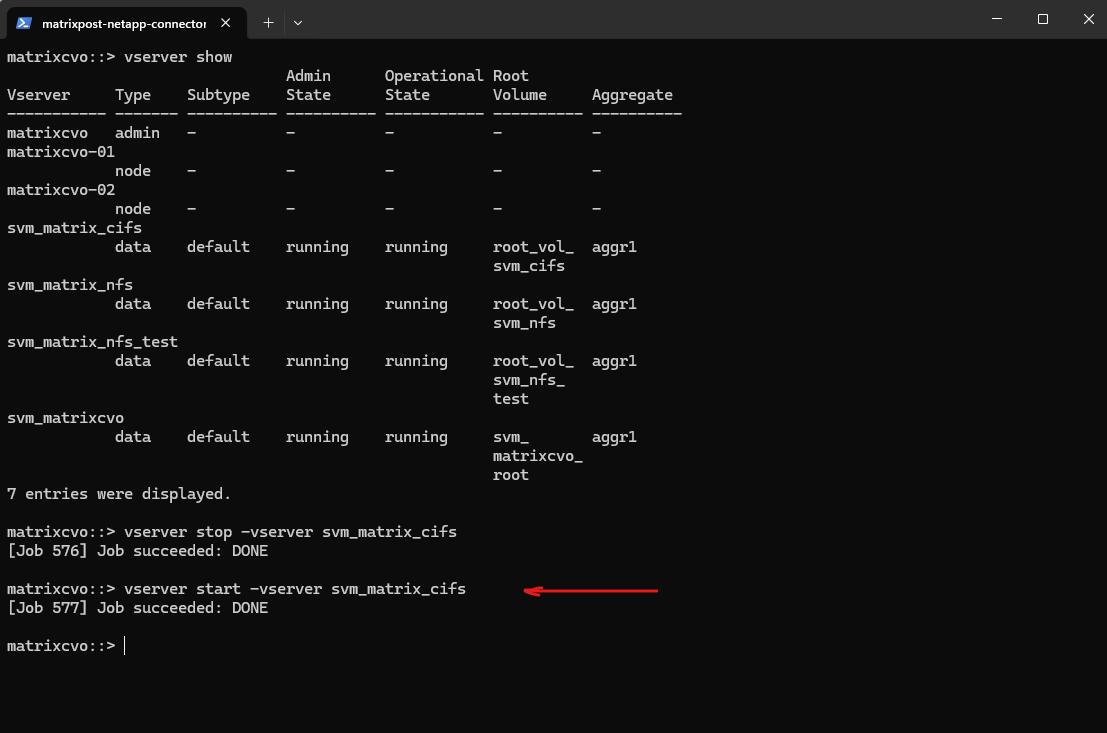Expand the new tab profile dropdown chevron
Screen dimensions: 1107x733
coord(298,22)
